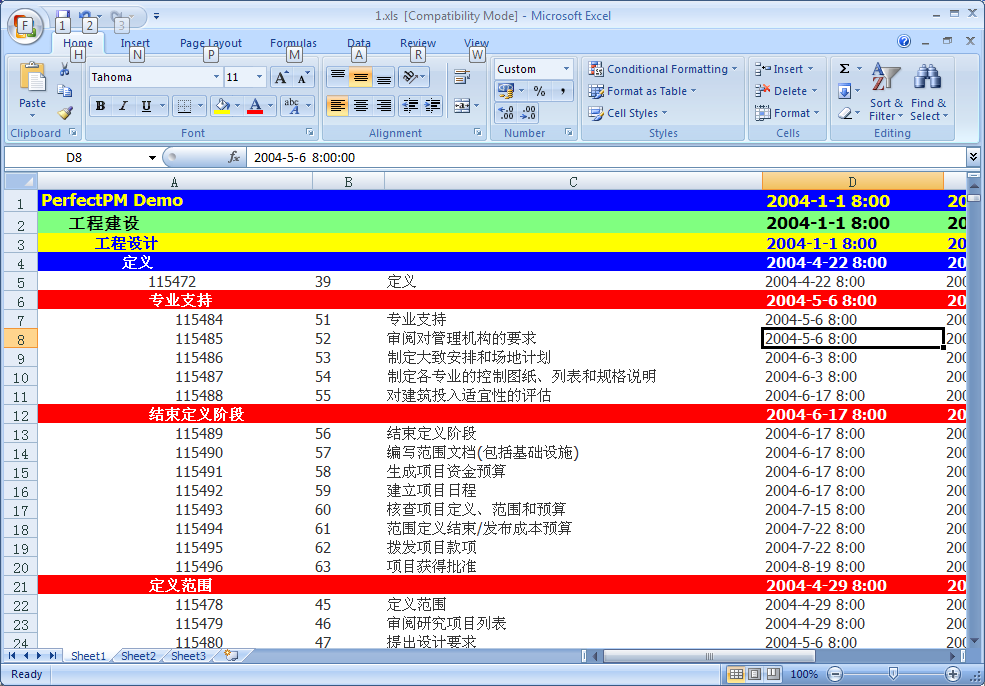This screenshot has height=686, width=985.
Task: Set Middle Align vertical alignment
Action: click(x=361, y=77)
